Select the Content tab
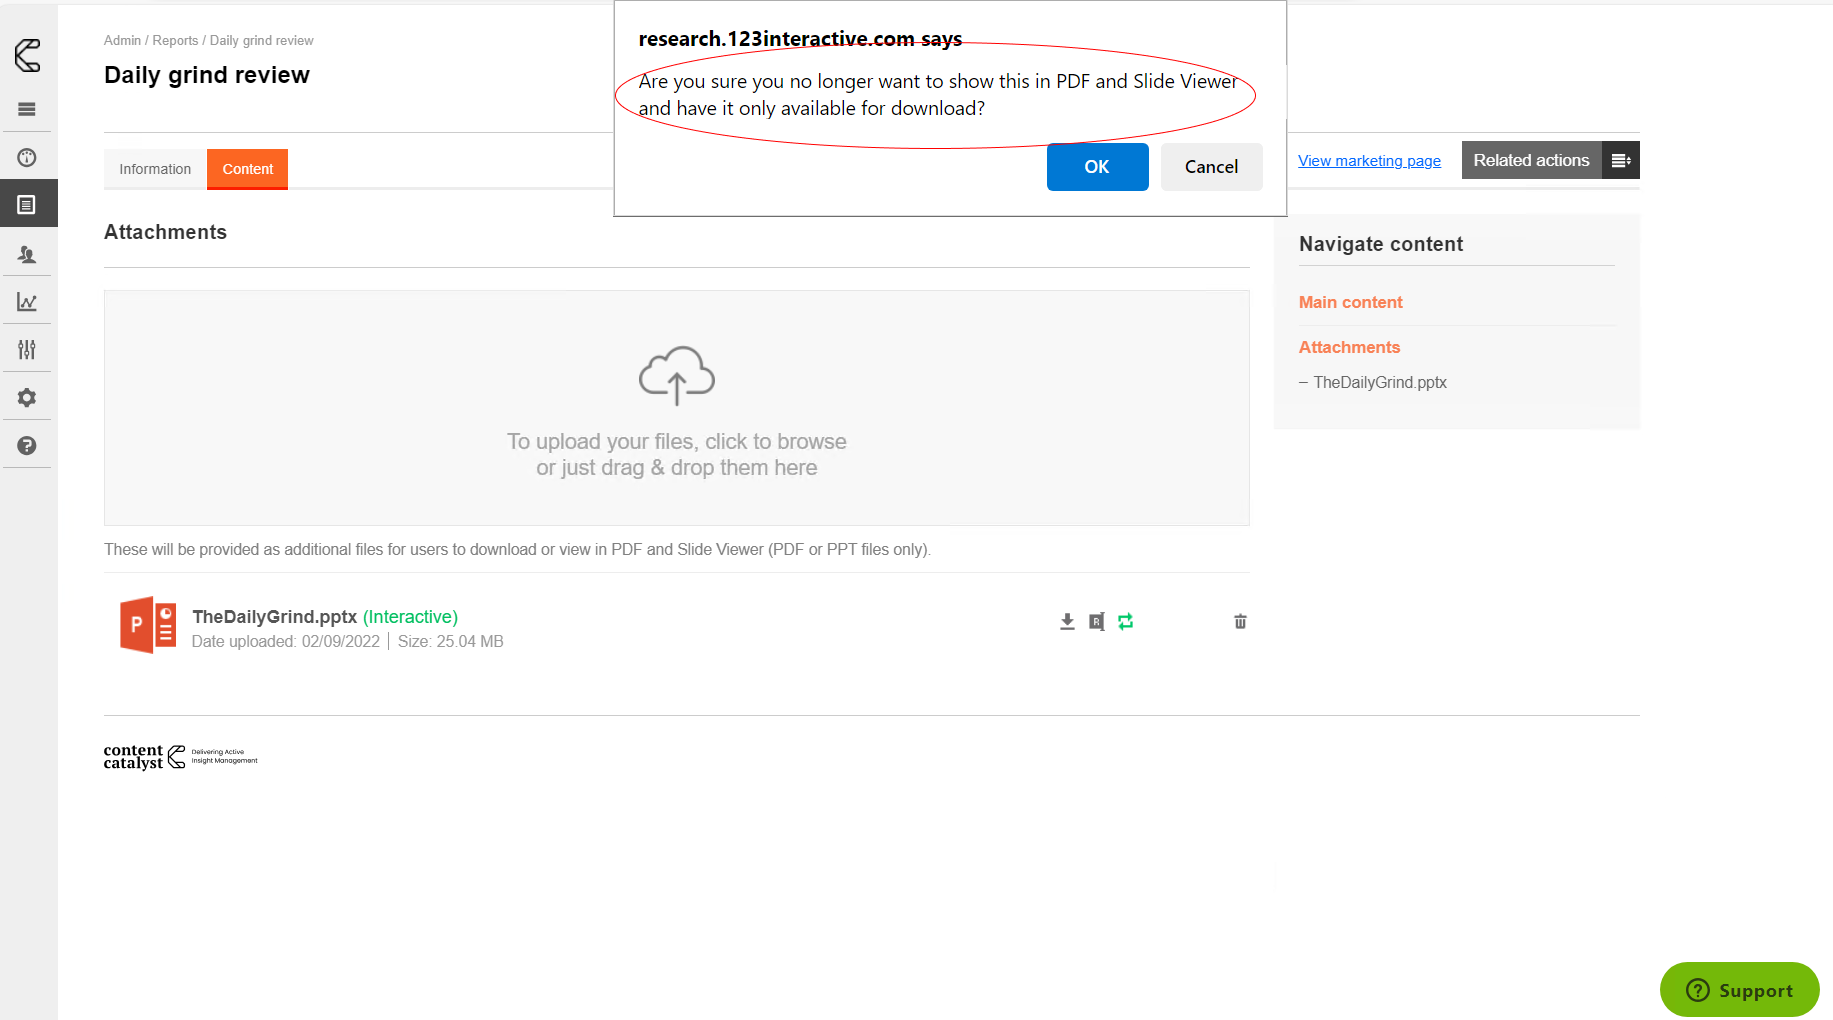Image resolution: width=1833 pixels, height=1020 pixels. [247, 169]
